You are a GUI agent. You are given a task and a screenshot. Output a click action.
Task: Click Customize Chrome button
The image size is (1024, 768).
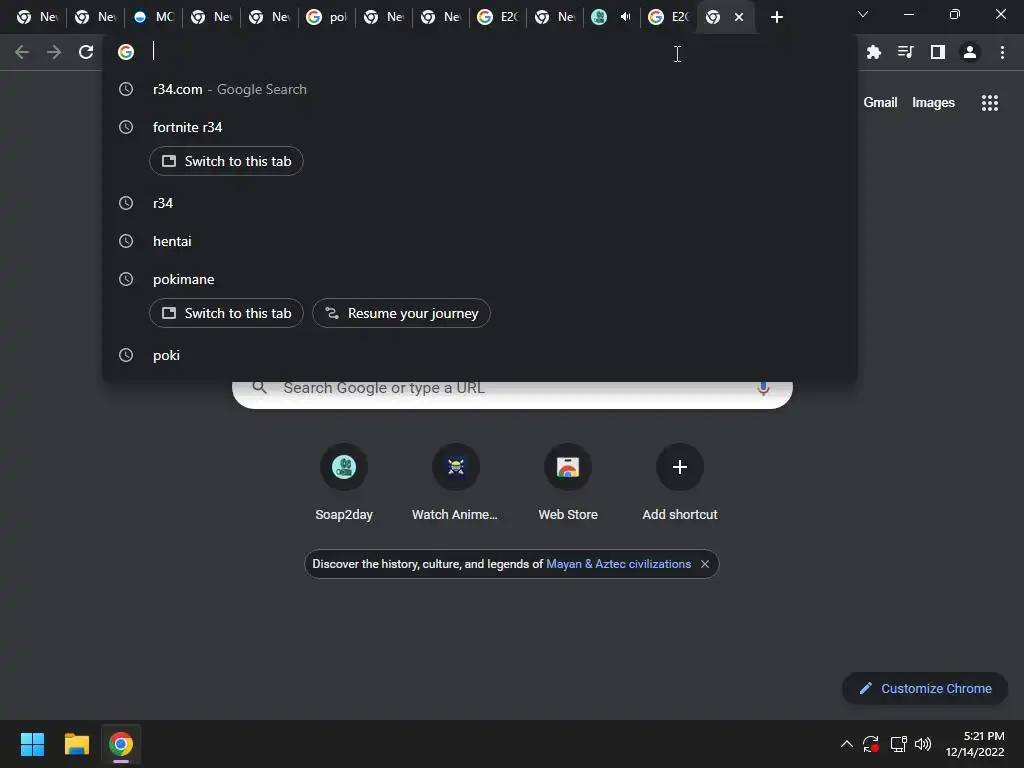click(925, 688)
